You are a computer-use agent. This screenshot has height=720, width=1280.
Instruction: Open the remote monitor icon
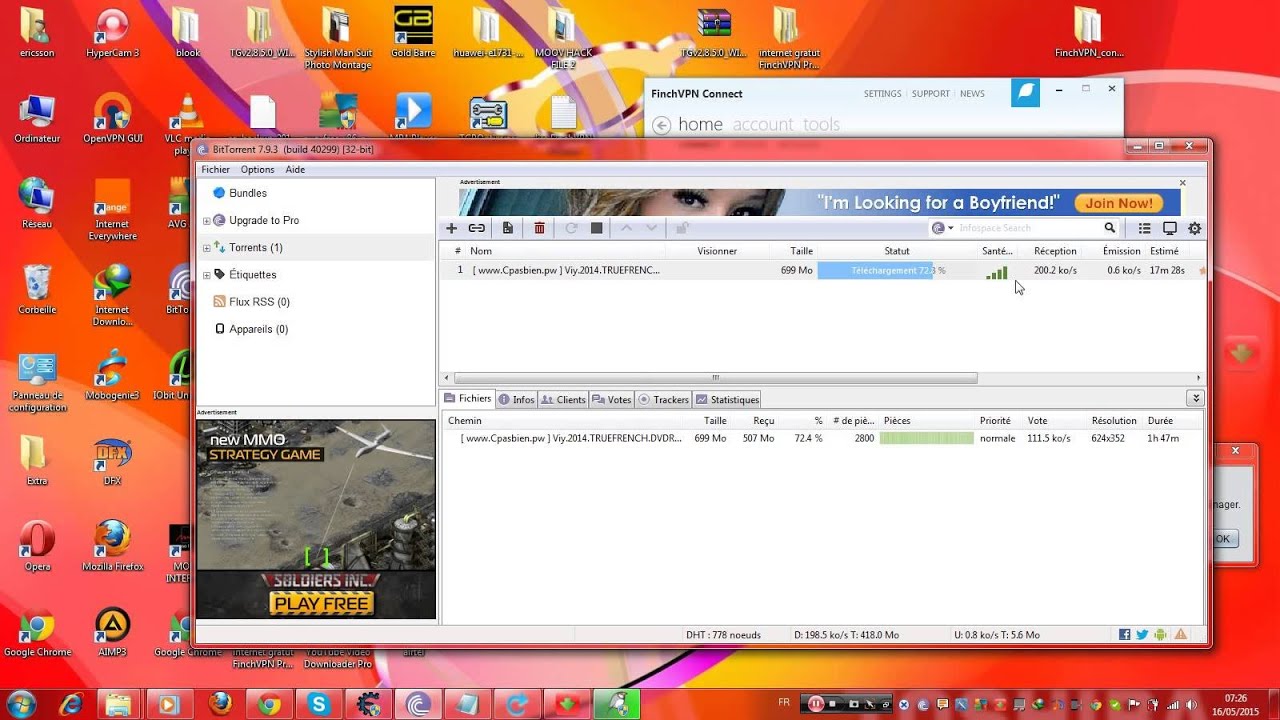pyautogui.click(x=1170, y=228)
